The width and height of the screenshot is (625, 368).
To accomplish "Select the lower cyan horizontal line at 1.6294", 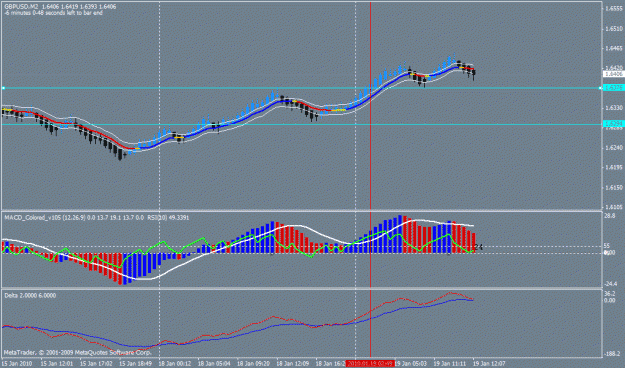I will (x=301, y=124).
